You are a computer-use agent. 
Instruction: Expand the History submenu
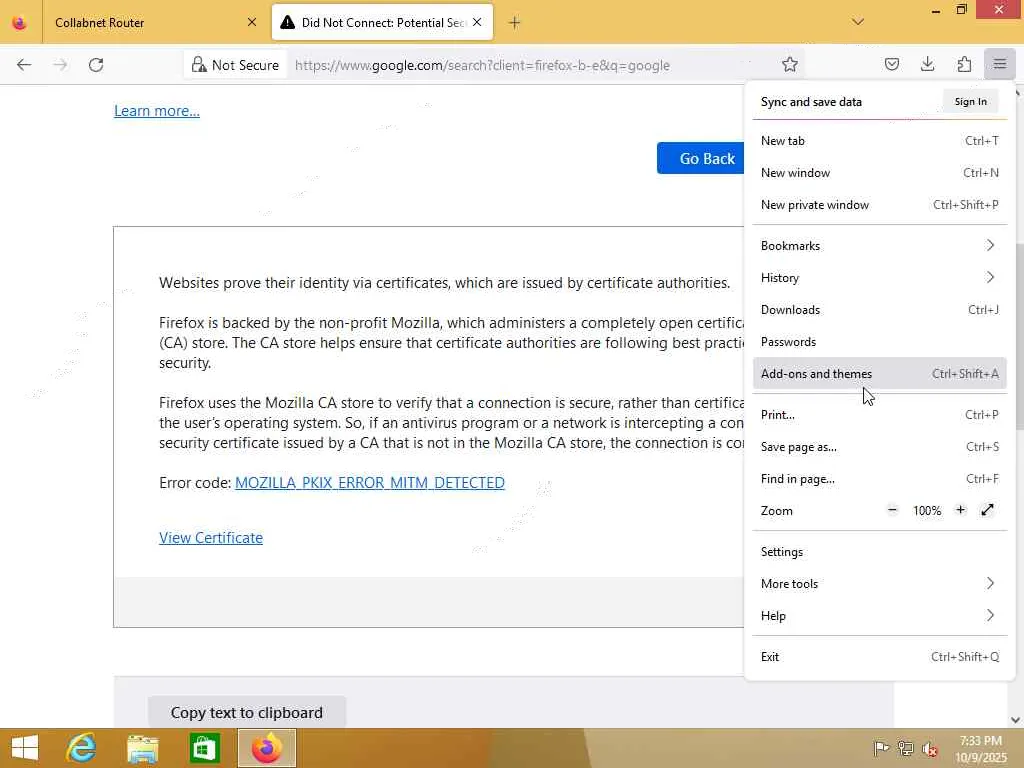[879, 278]
